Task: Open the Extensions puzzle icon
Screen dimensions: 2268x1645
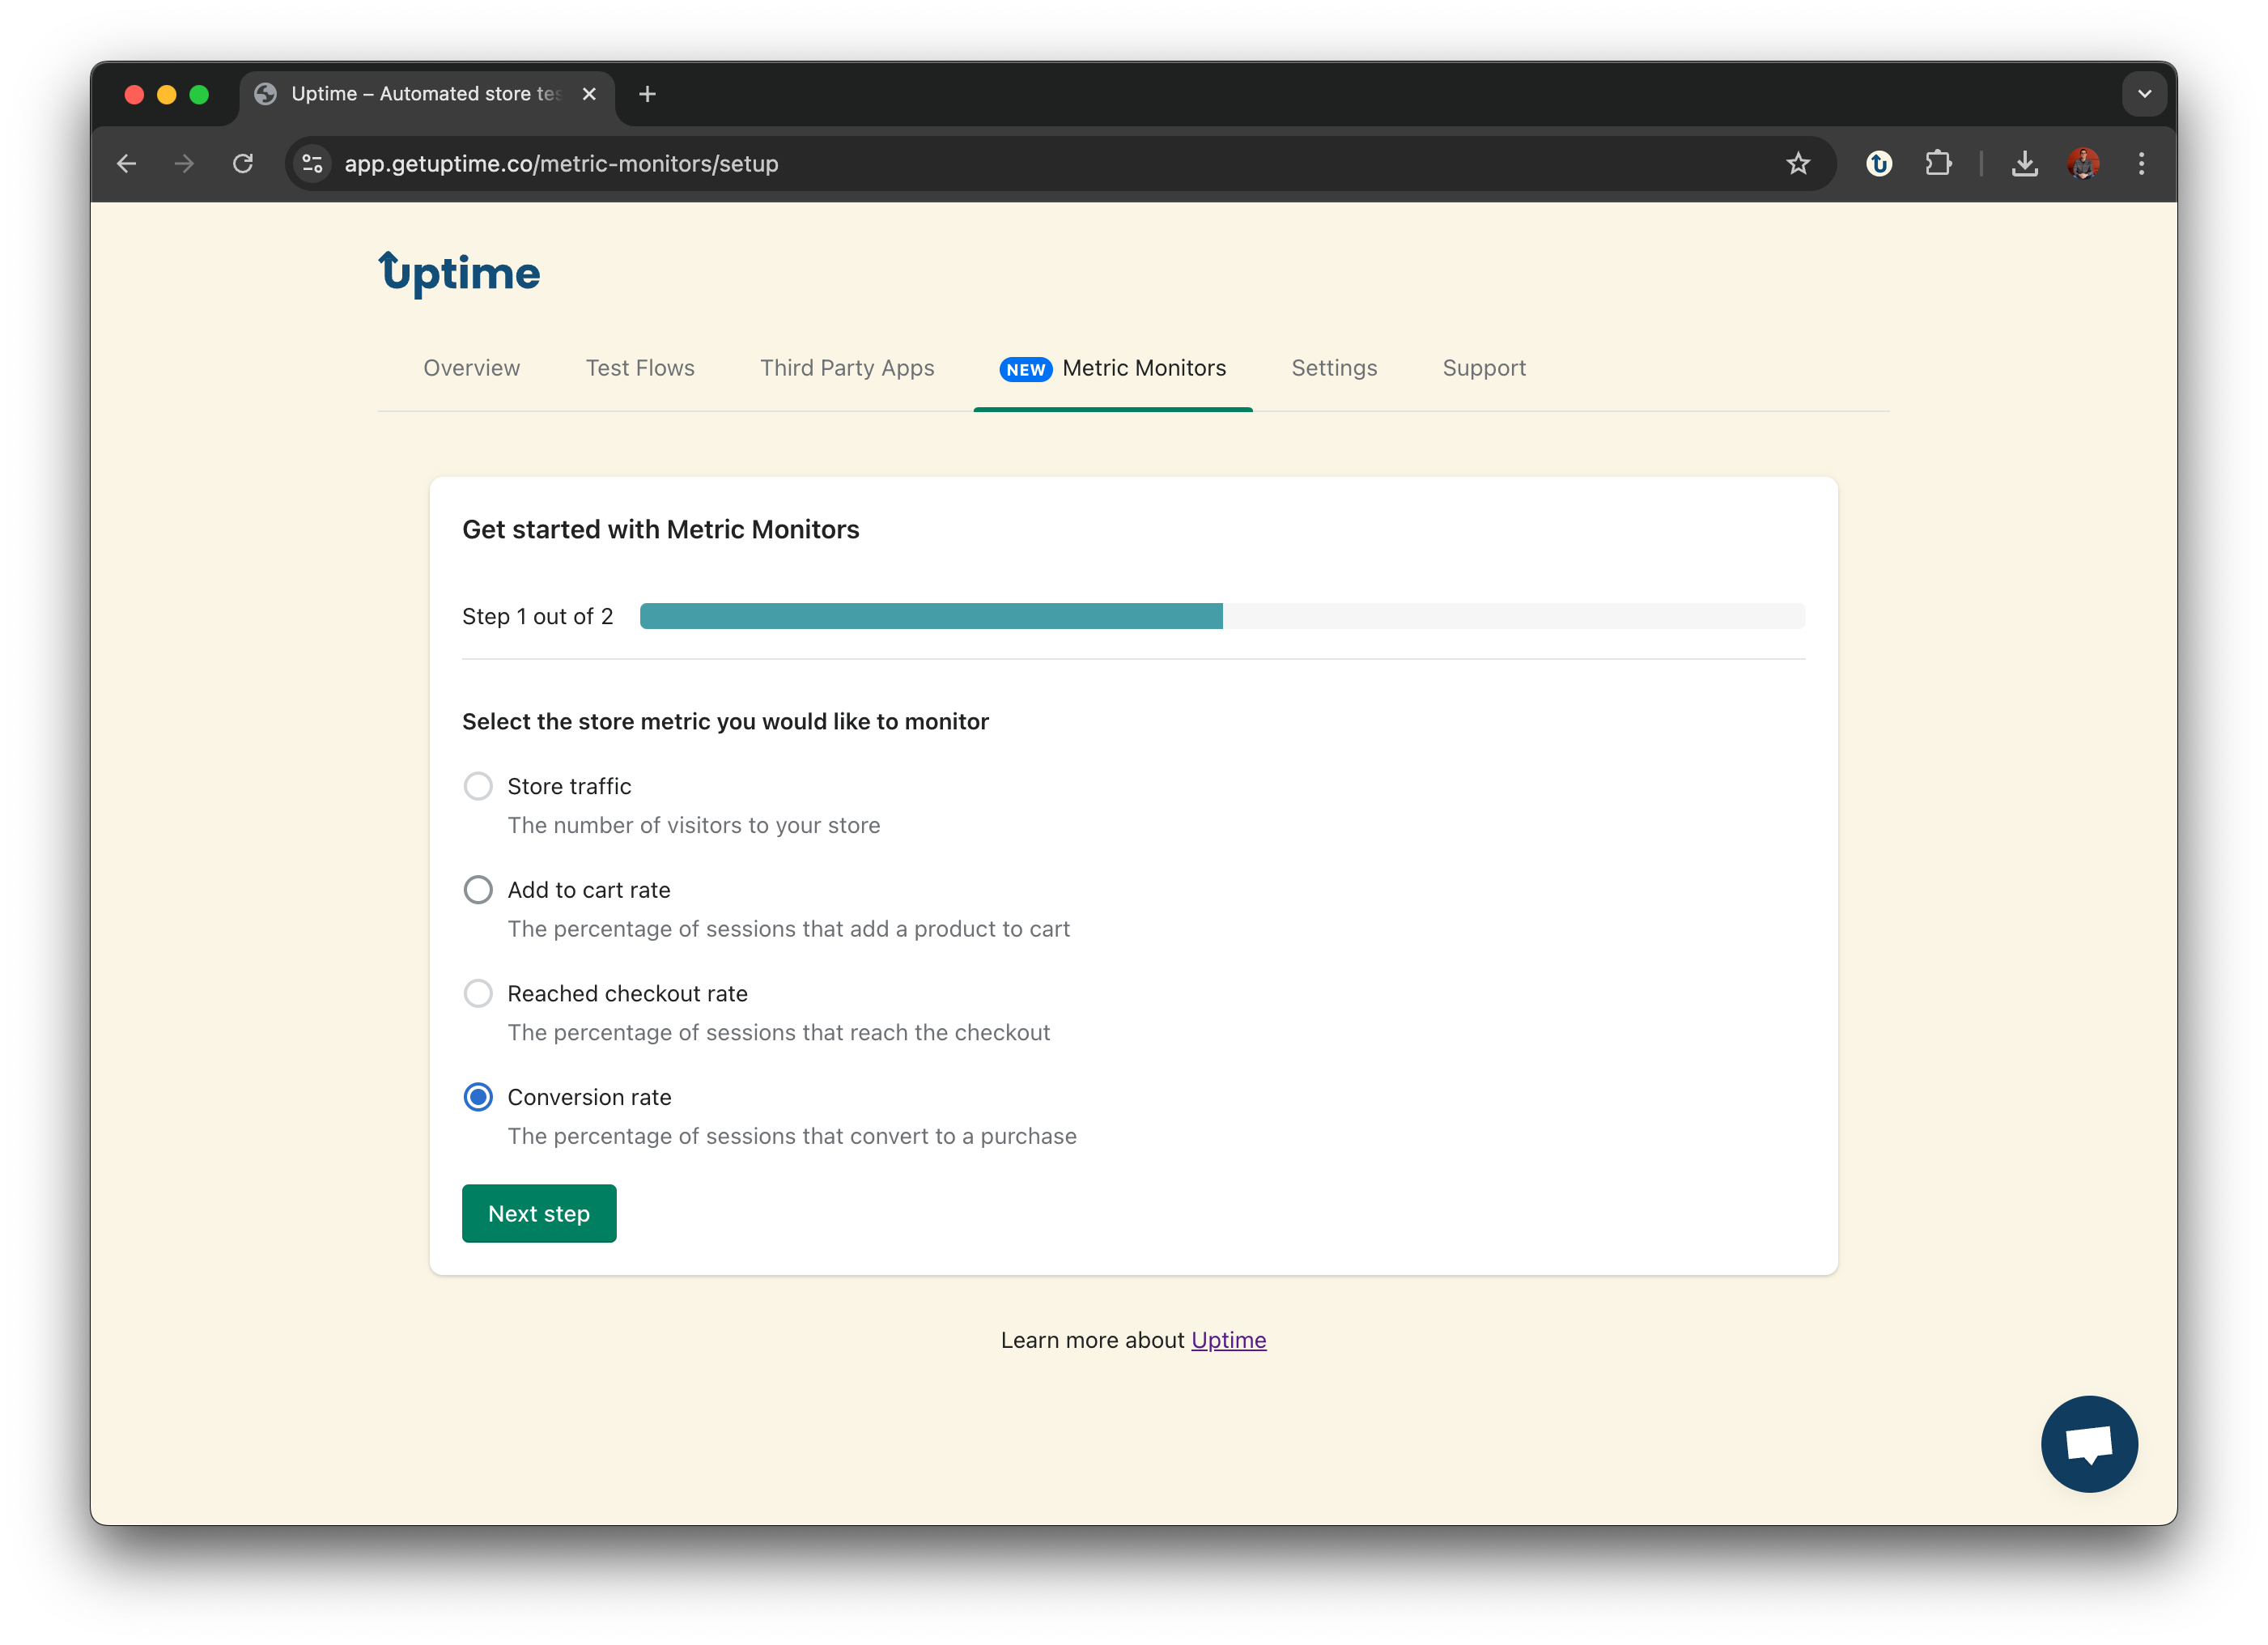Action: 1937,163
